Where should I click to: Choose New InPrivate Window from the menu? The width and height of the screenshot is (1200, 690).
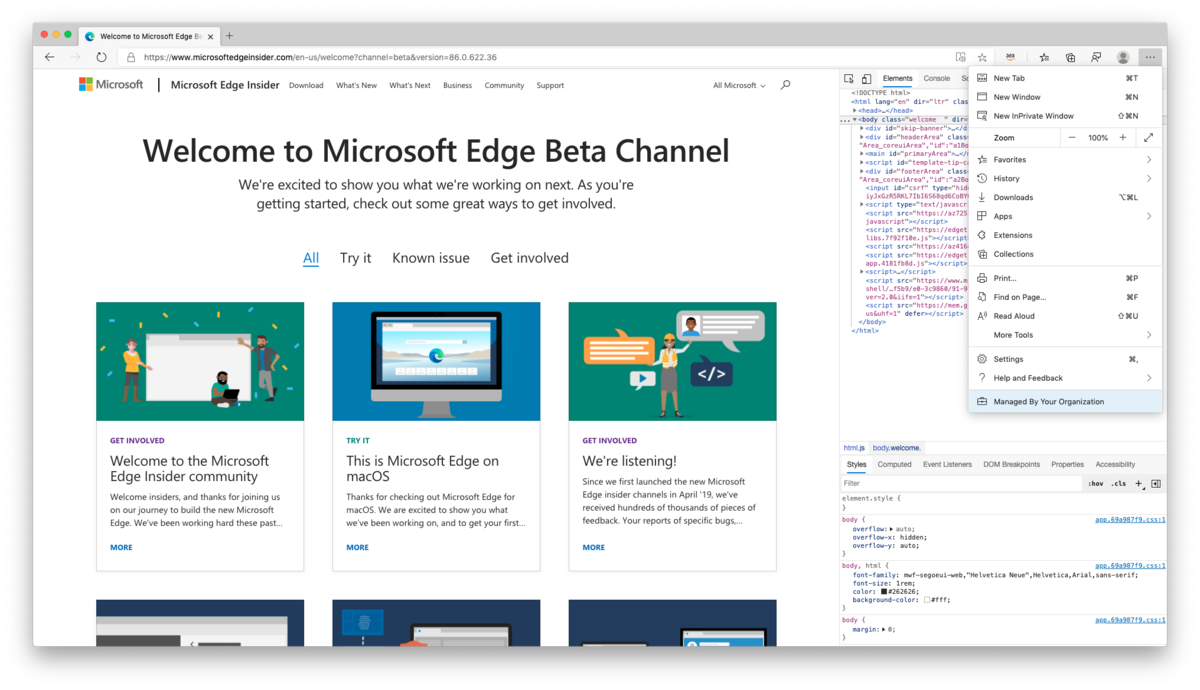[1065, 116]
